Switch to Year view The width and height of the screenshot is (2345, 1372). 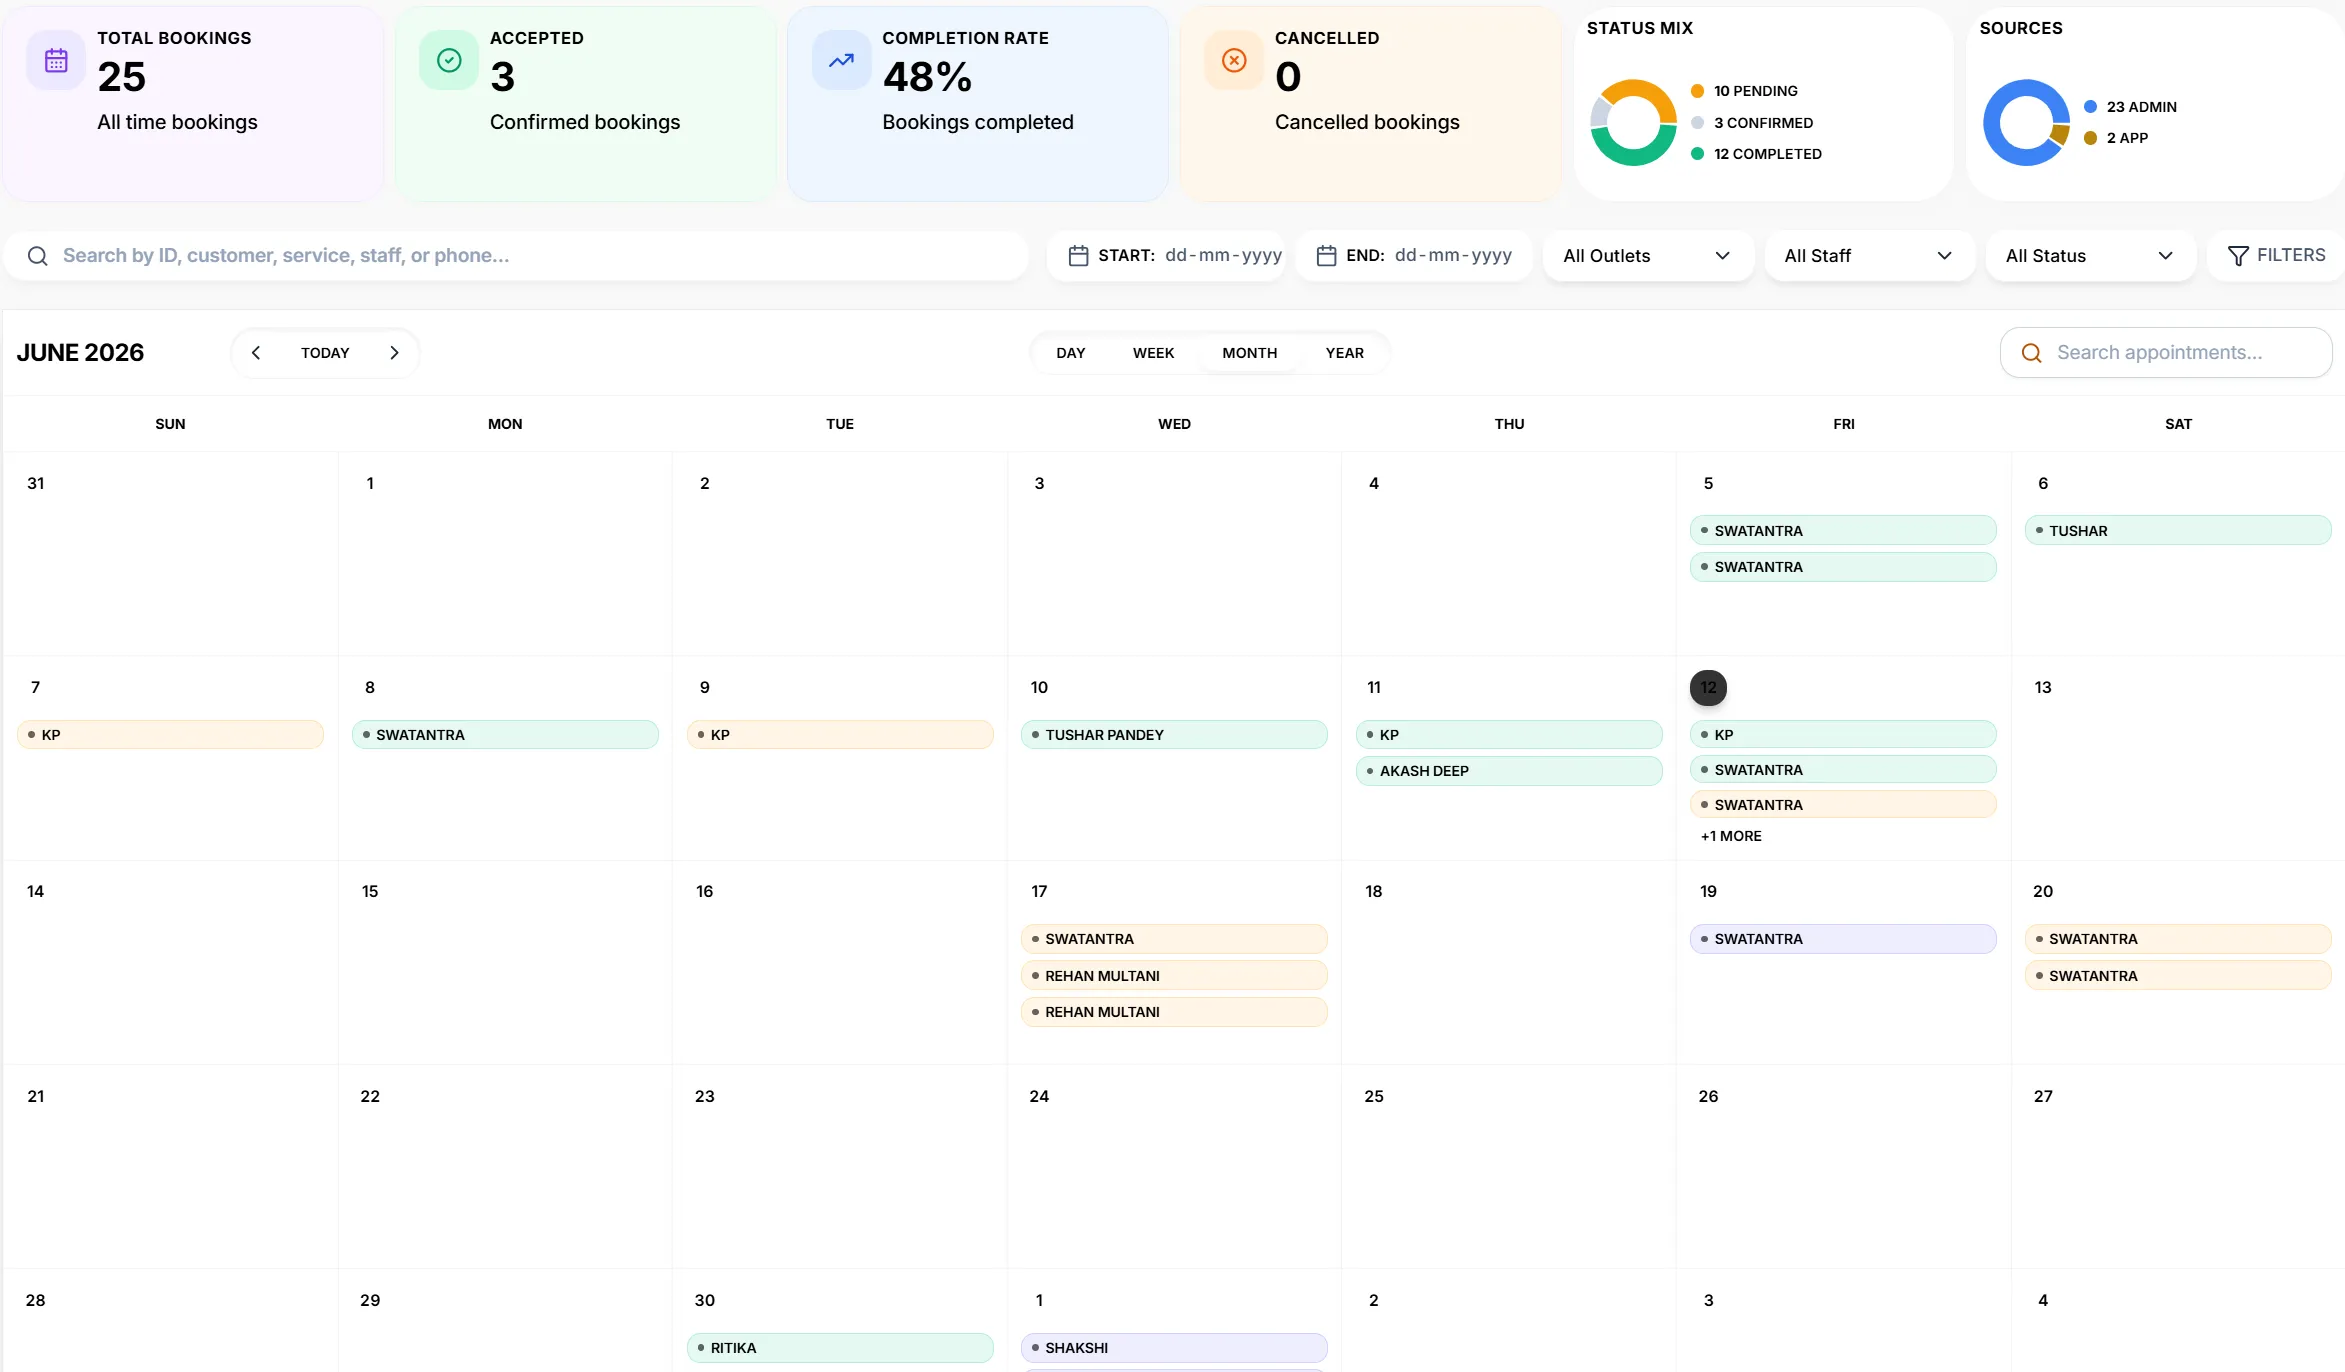(x=1344, y=353)
